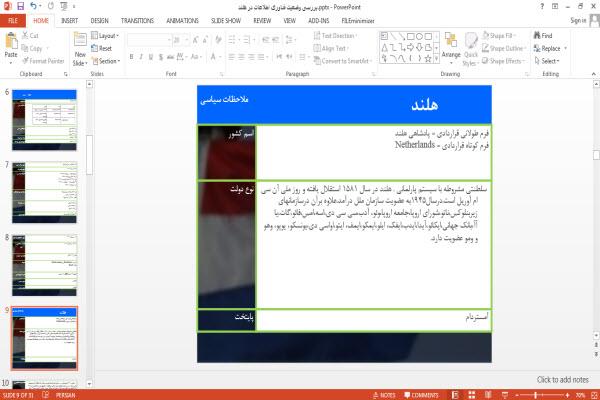Click the Paste clipboard icon

pos(11,41)
